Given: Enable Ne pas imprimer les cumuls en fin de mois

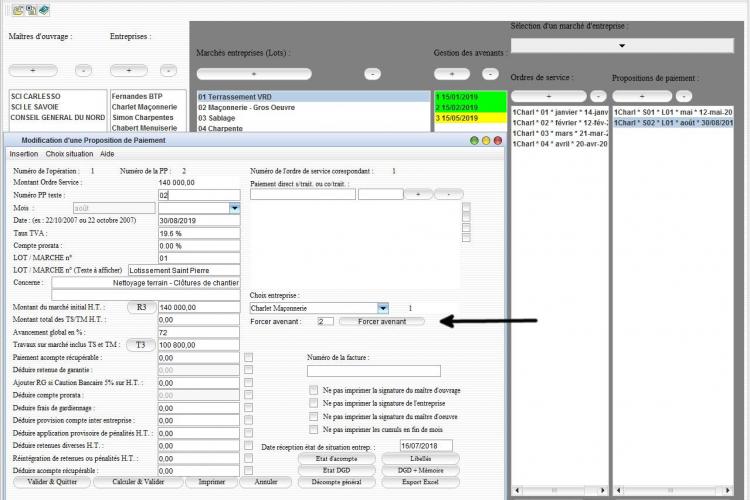Looking at the screenshot, I should 314,430.
